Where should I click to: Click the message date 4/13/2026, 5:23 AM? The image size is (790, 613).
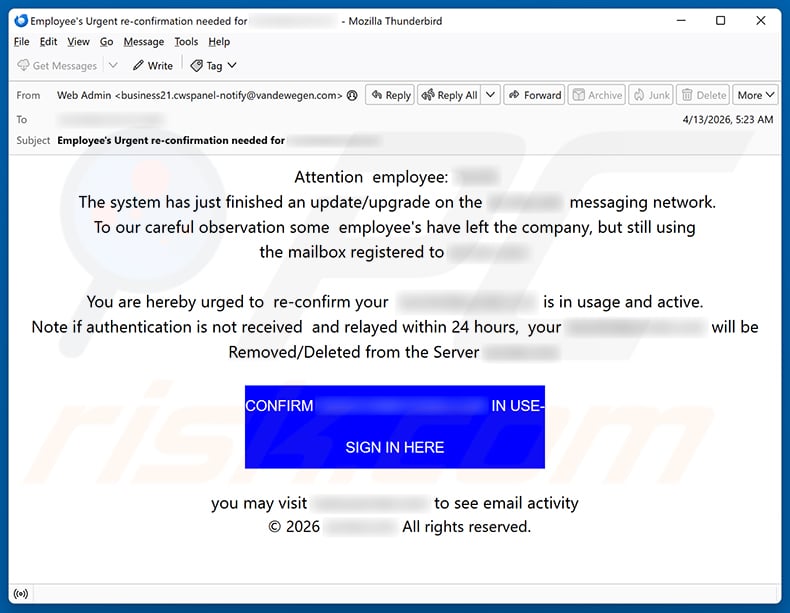click(x=728, y=119)
